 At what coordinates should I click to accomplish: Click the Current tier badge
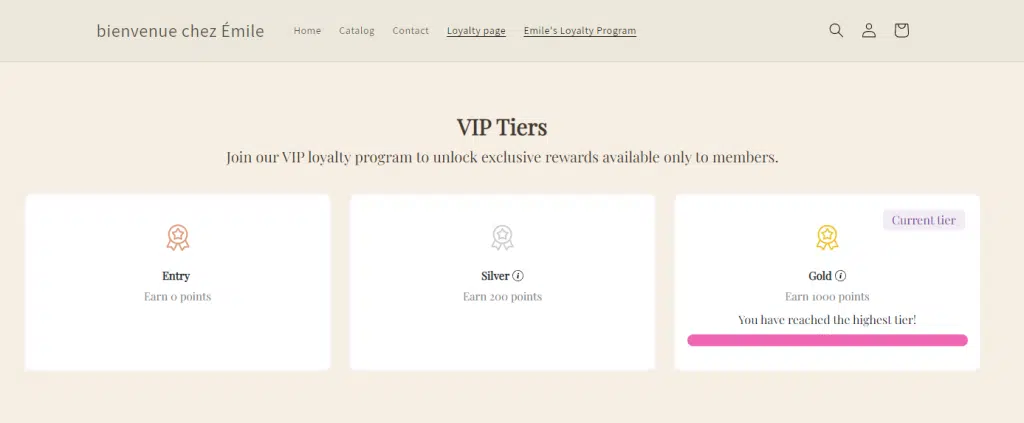923,220
